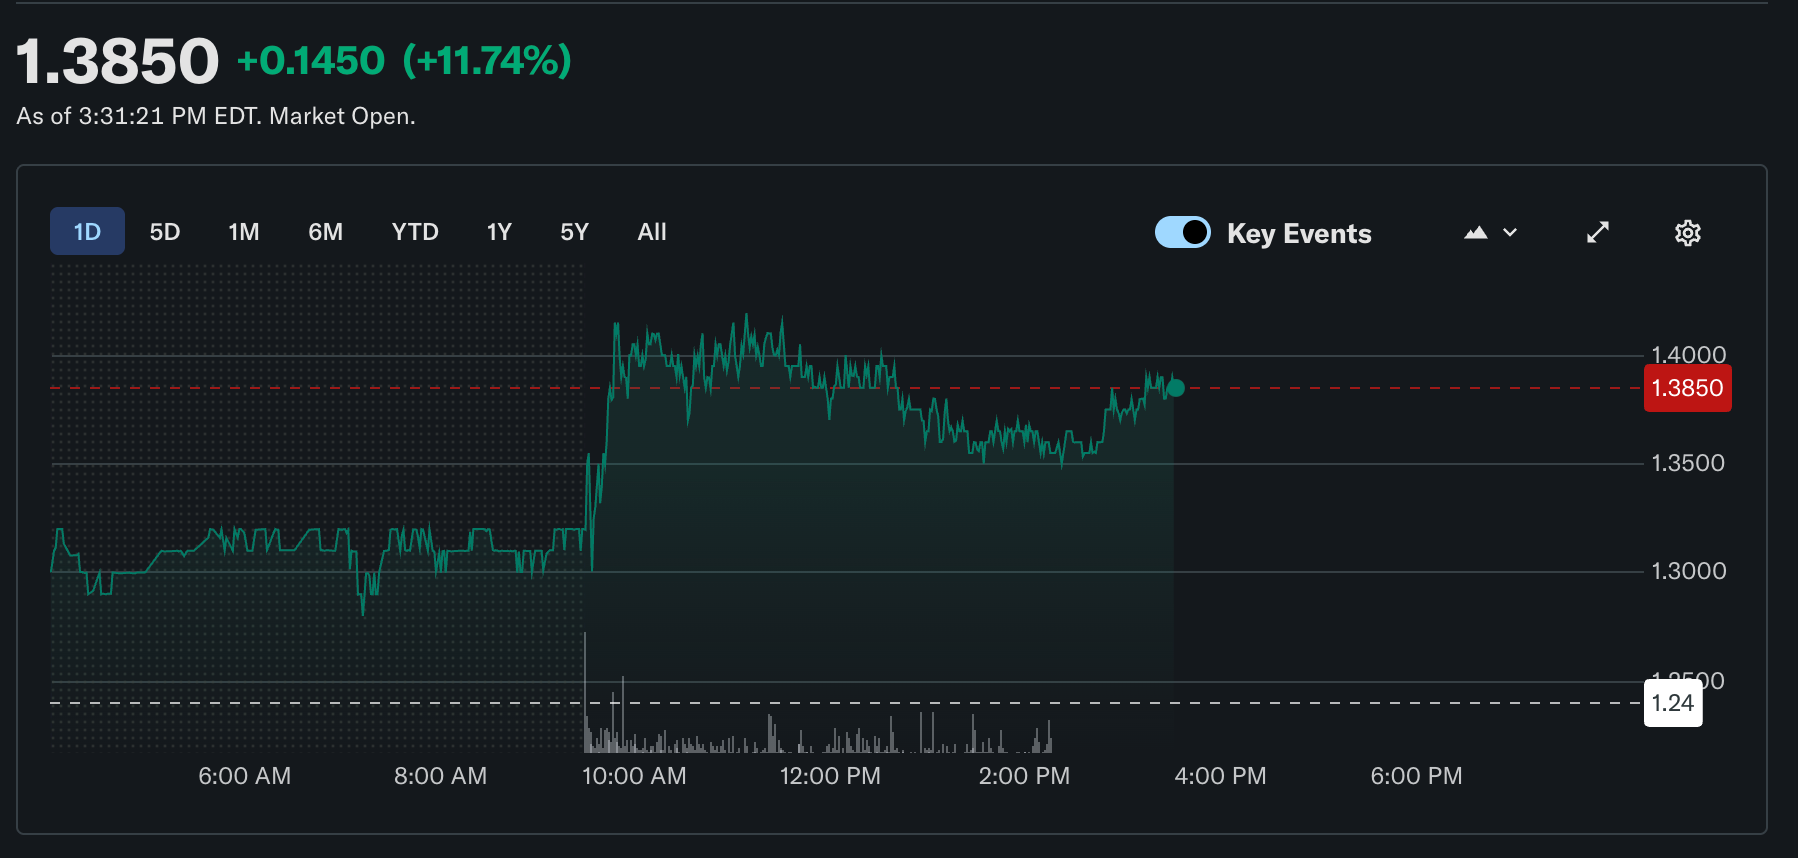
Task: Switch to 1Y chart view
Action: [x=499, y=232]
